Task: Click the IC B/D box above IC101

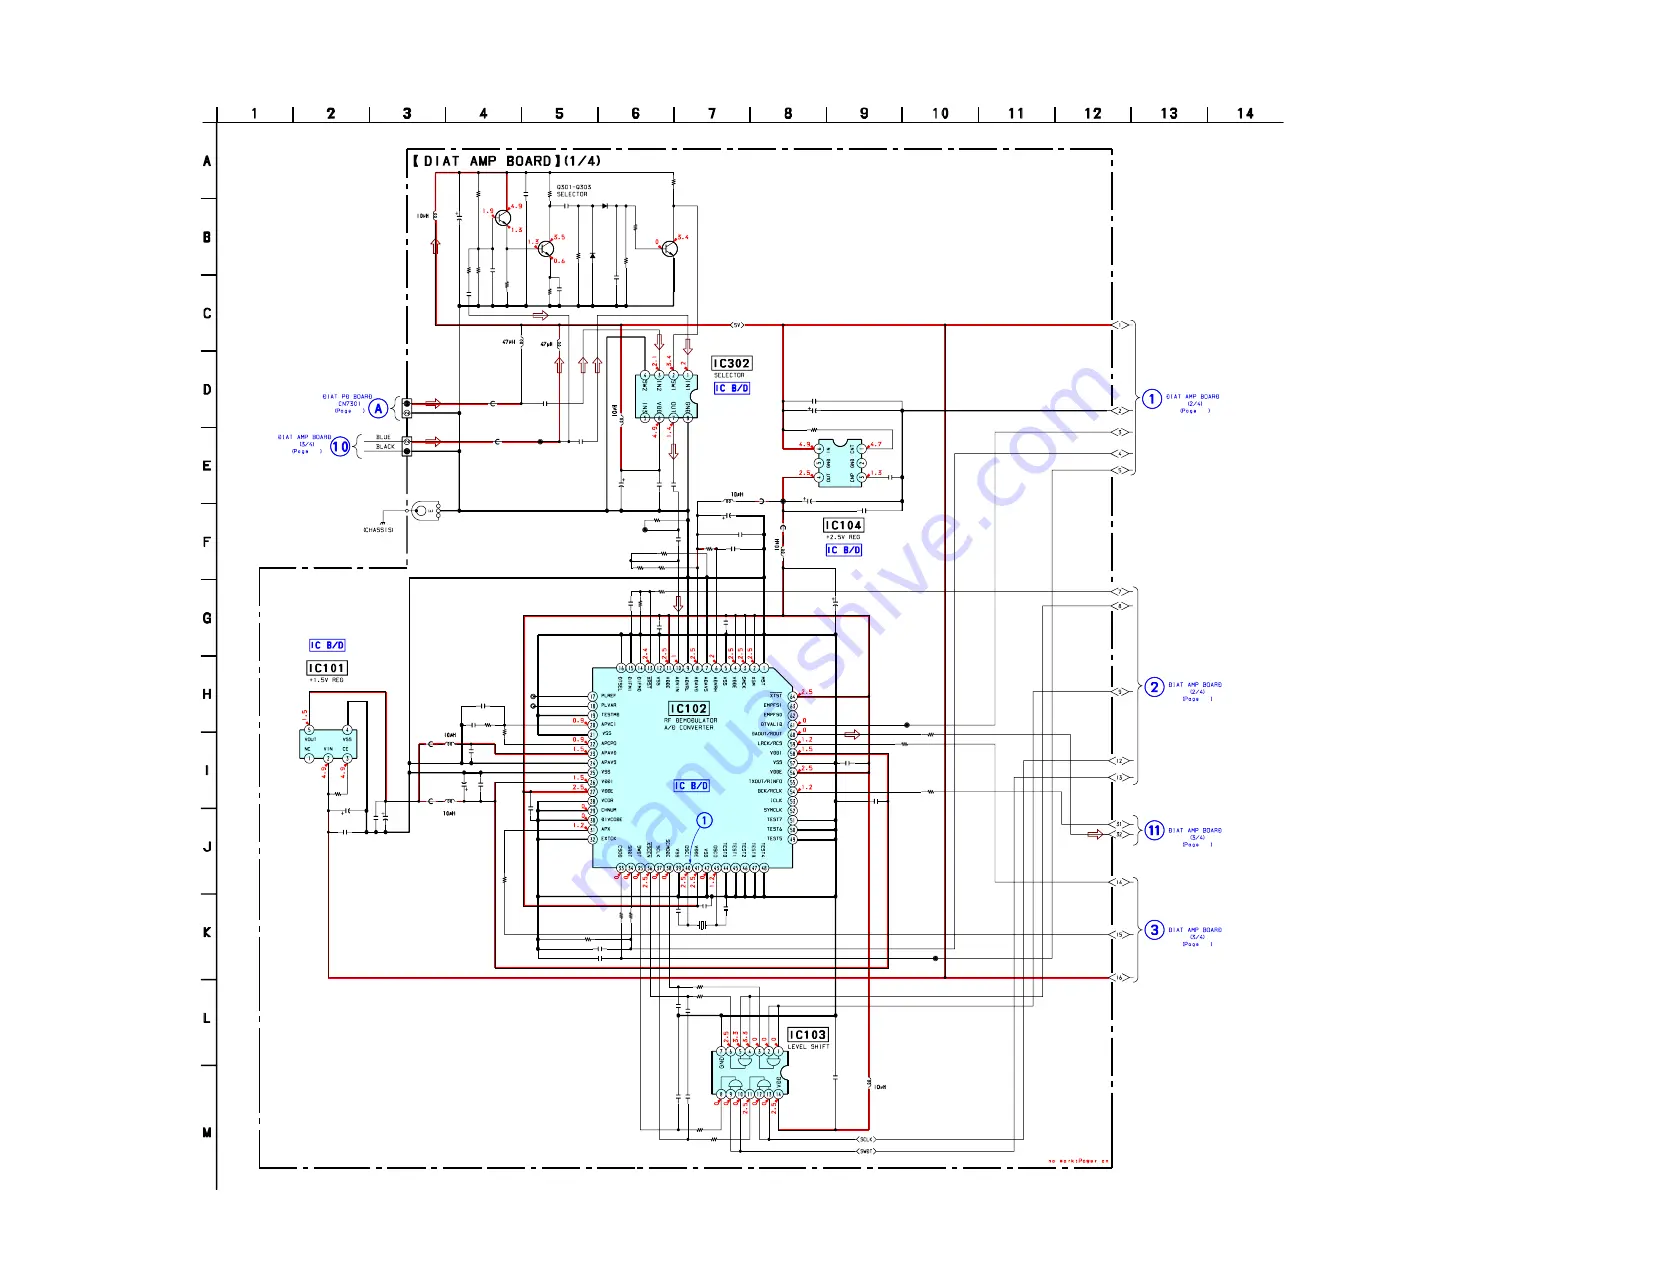Action: coord(327,646)
